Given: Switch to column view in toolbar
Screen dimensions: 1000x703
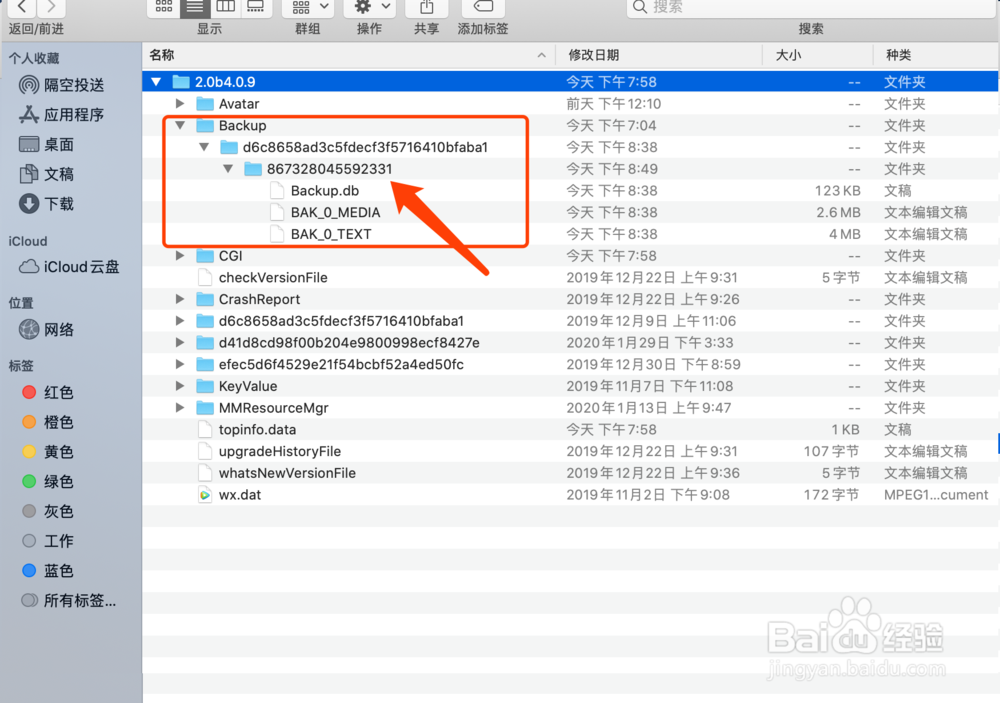Looking at the screenshot, I should coord(225,6).
